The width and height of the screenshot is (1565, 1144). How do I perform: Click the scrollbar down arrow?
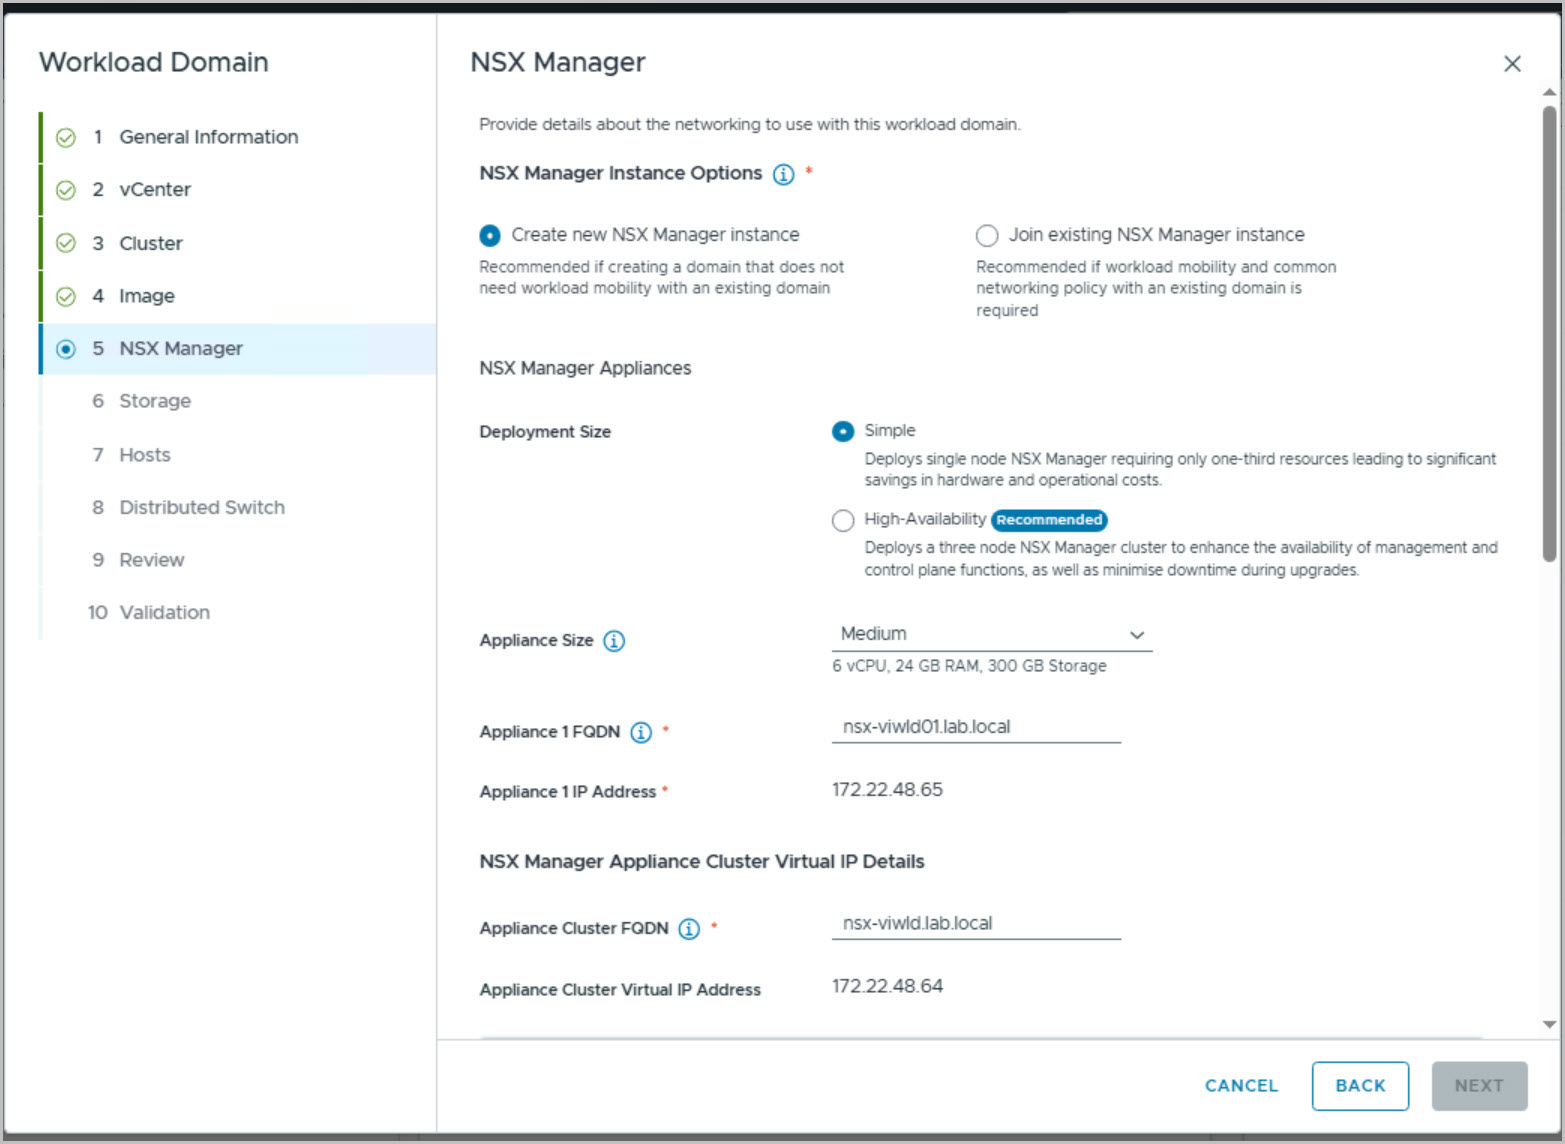click(1549, 1024)
